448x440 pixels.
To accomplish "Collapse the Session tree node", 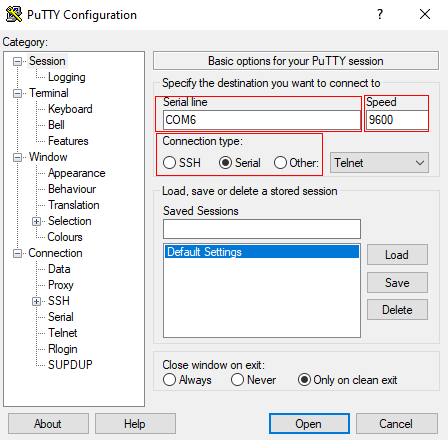I will [x=17, y=61].
